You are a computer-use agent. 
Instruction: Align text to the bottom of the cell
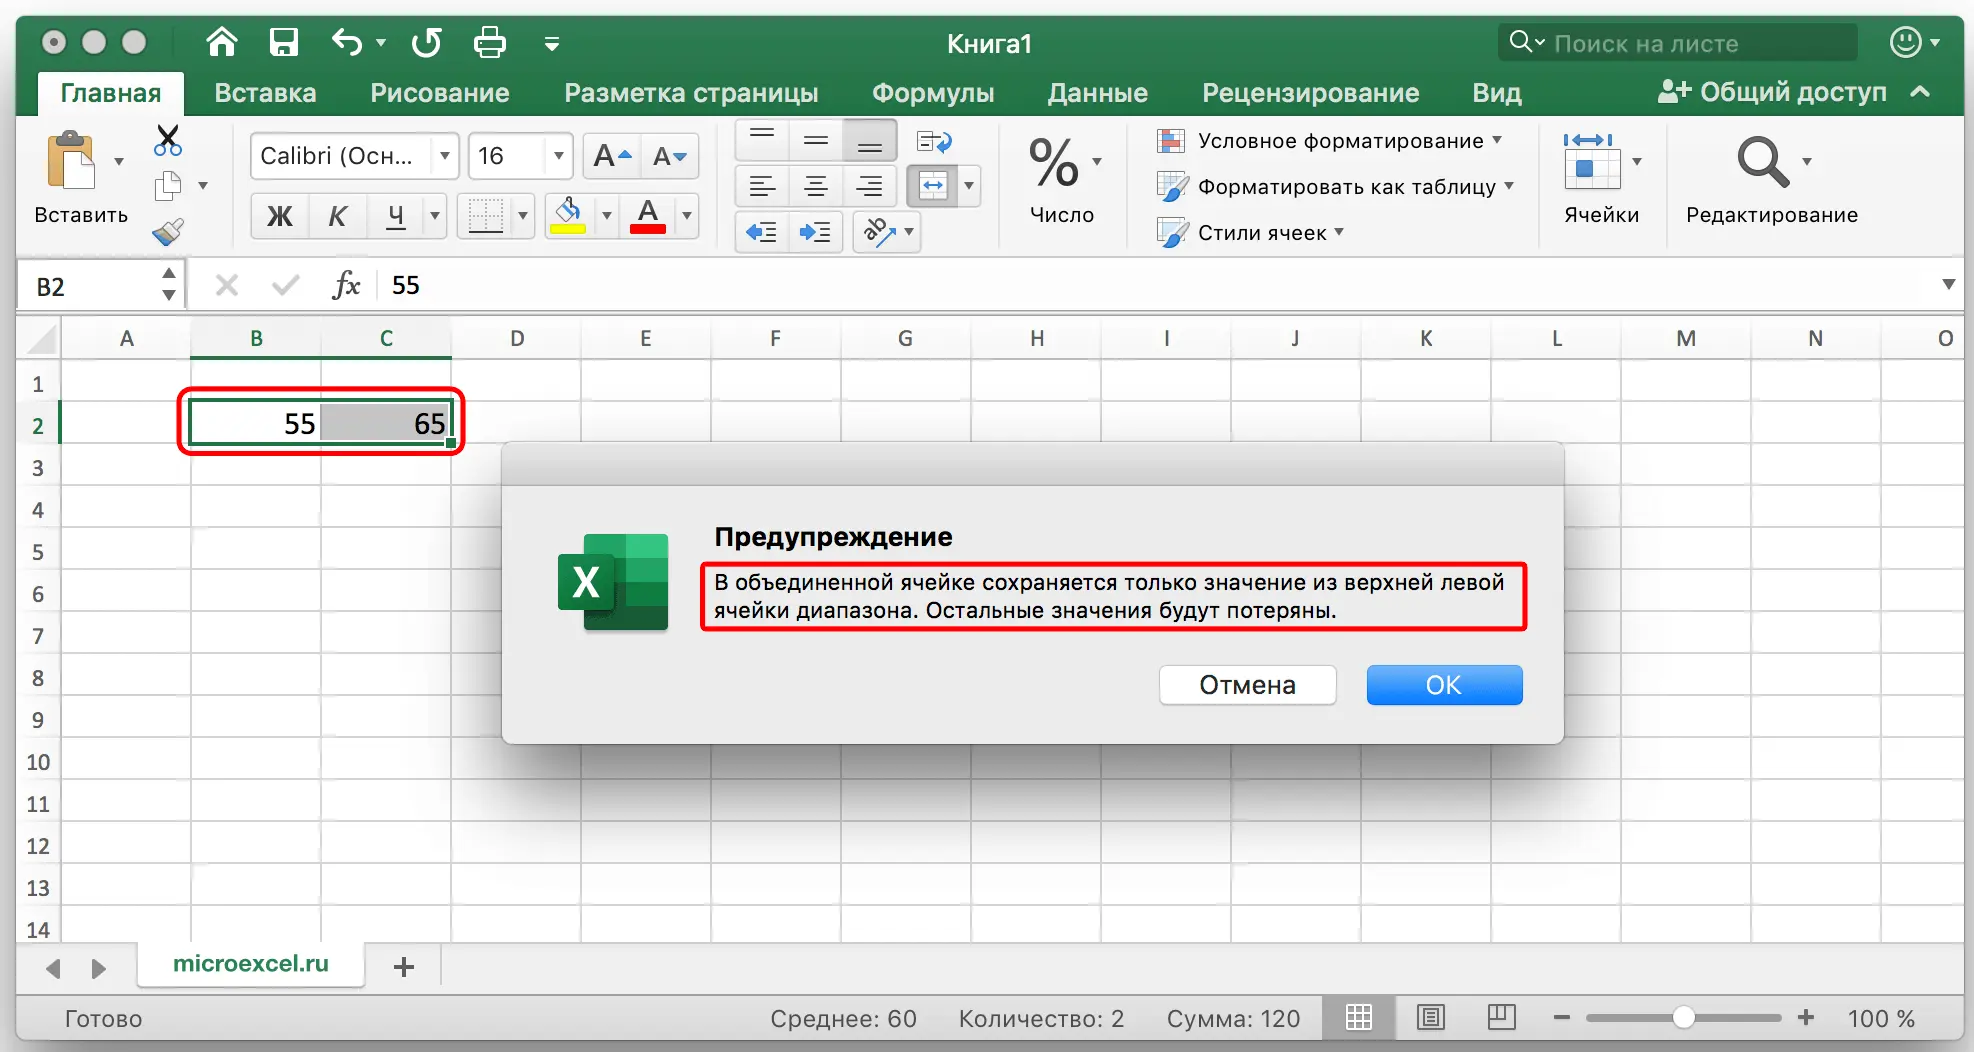pyautogui.click(x=870, y=140)
